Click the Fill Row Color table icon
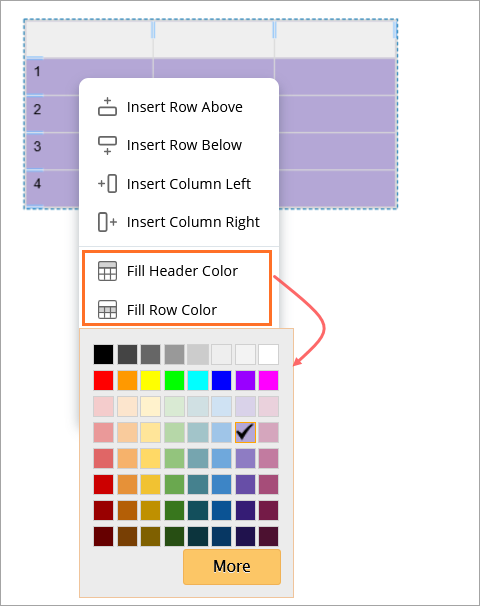 107,310
